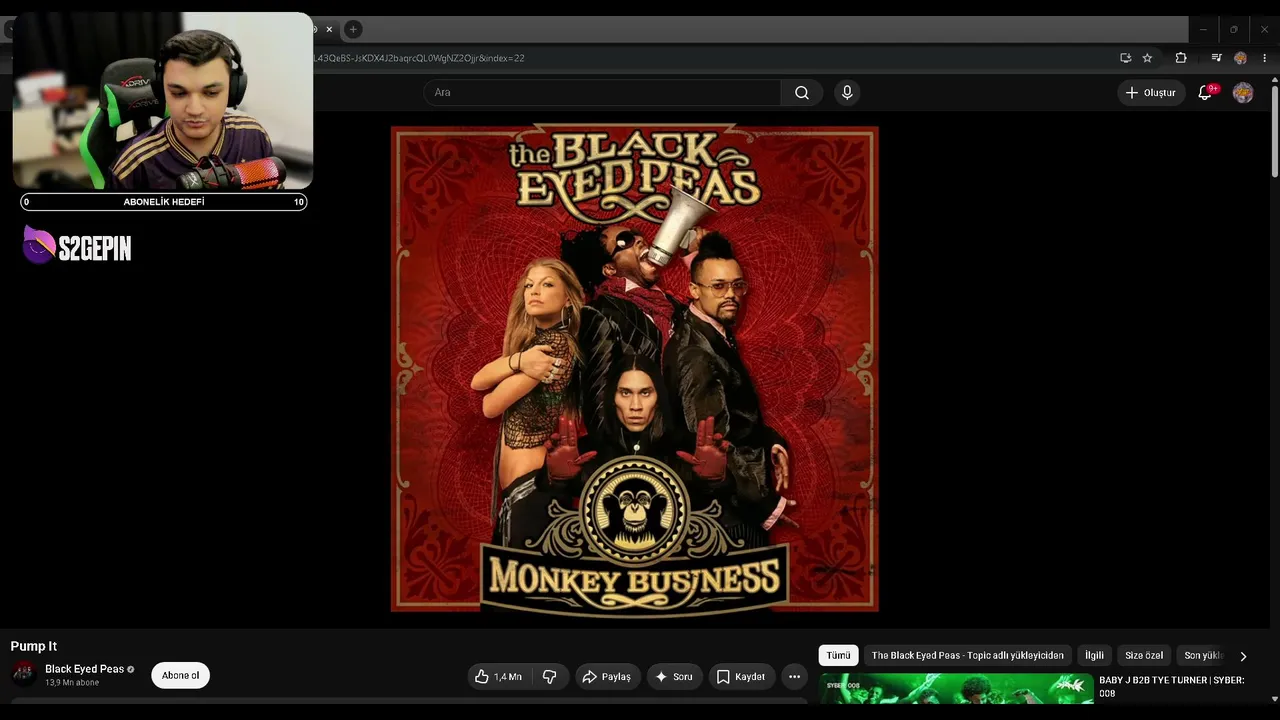The height and width of the screenshot is (720, 1280).
Task: Select the Tümü filter chip
Action: click(838, 656)
